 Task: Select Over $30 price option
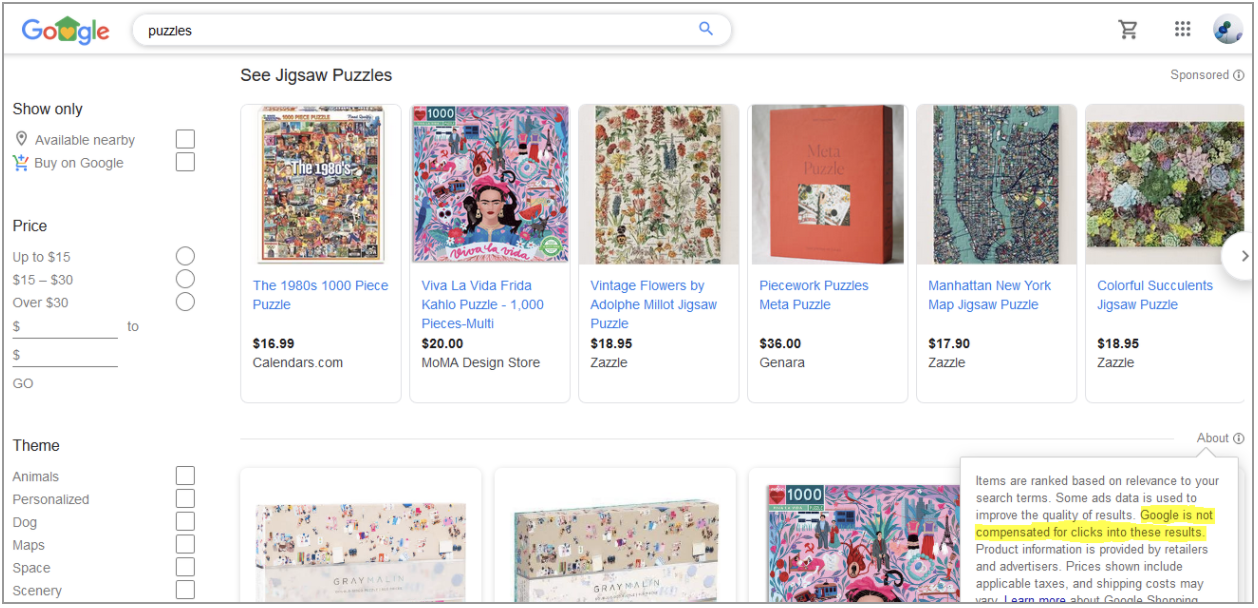click(x=185, y=302)
